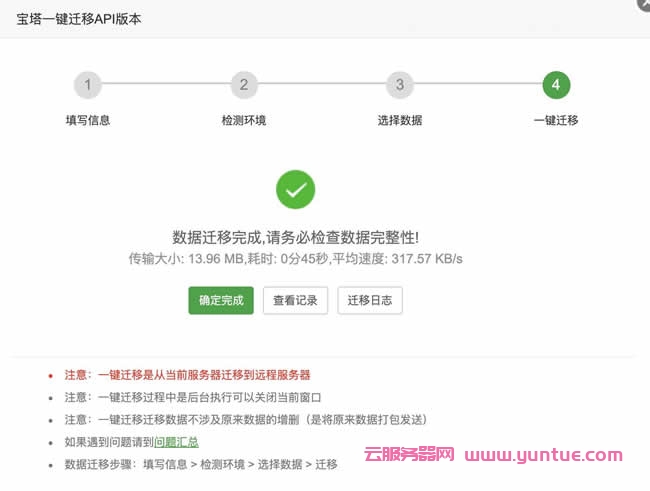Click the red 注意 warning note

pos(187,375)
